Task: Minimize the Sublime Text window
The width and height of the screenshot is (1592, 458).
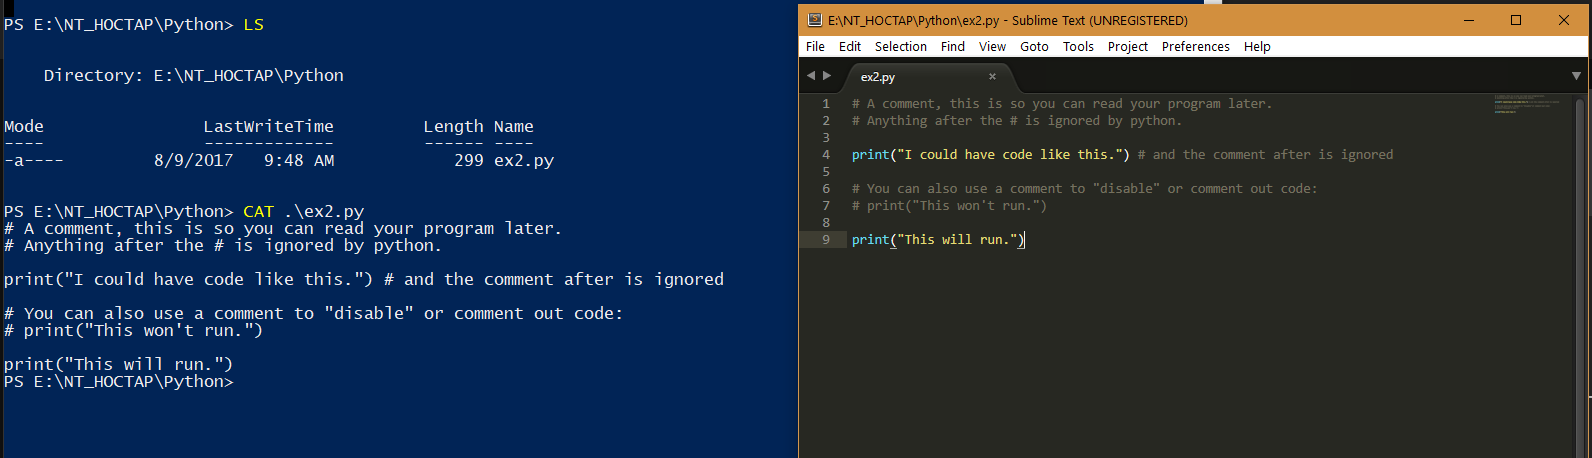Action: (1469, 20)
